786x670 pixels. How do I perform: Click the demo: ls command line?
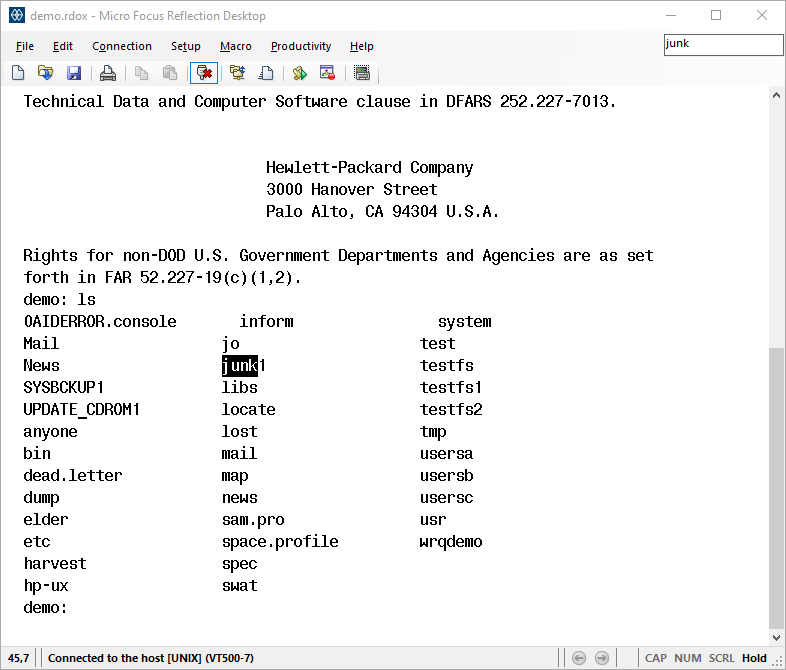click(60, 299)
